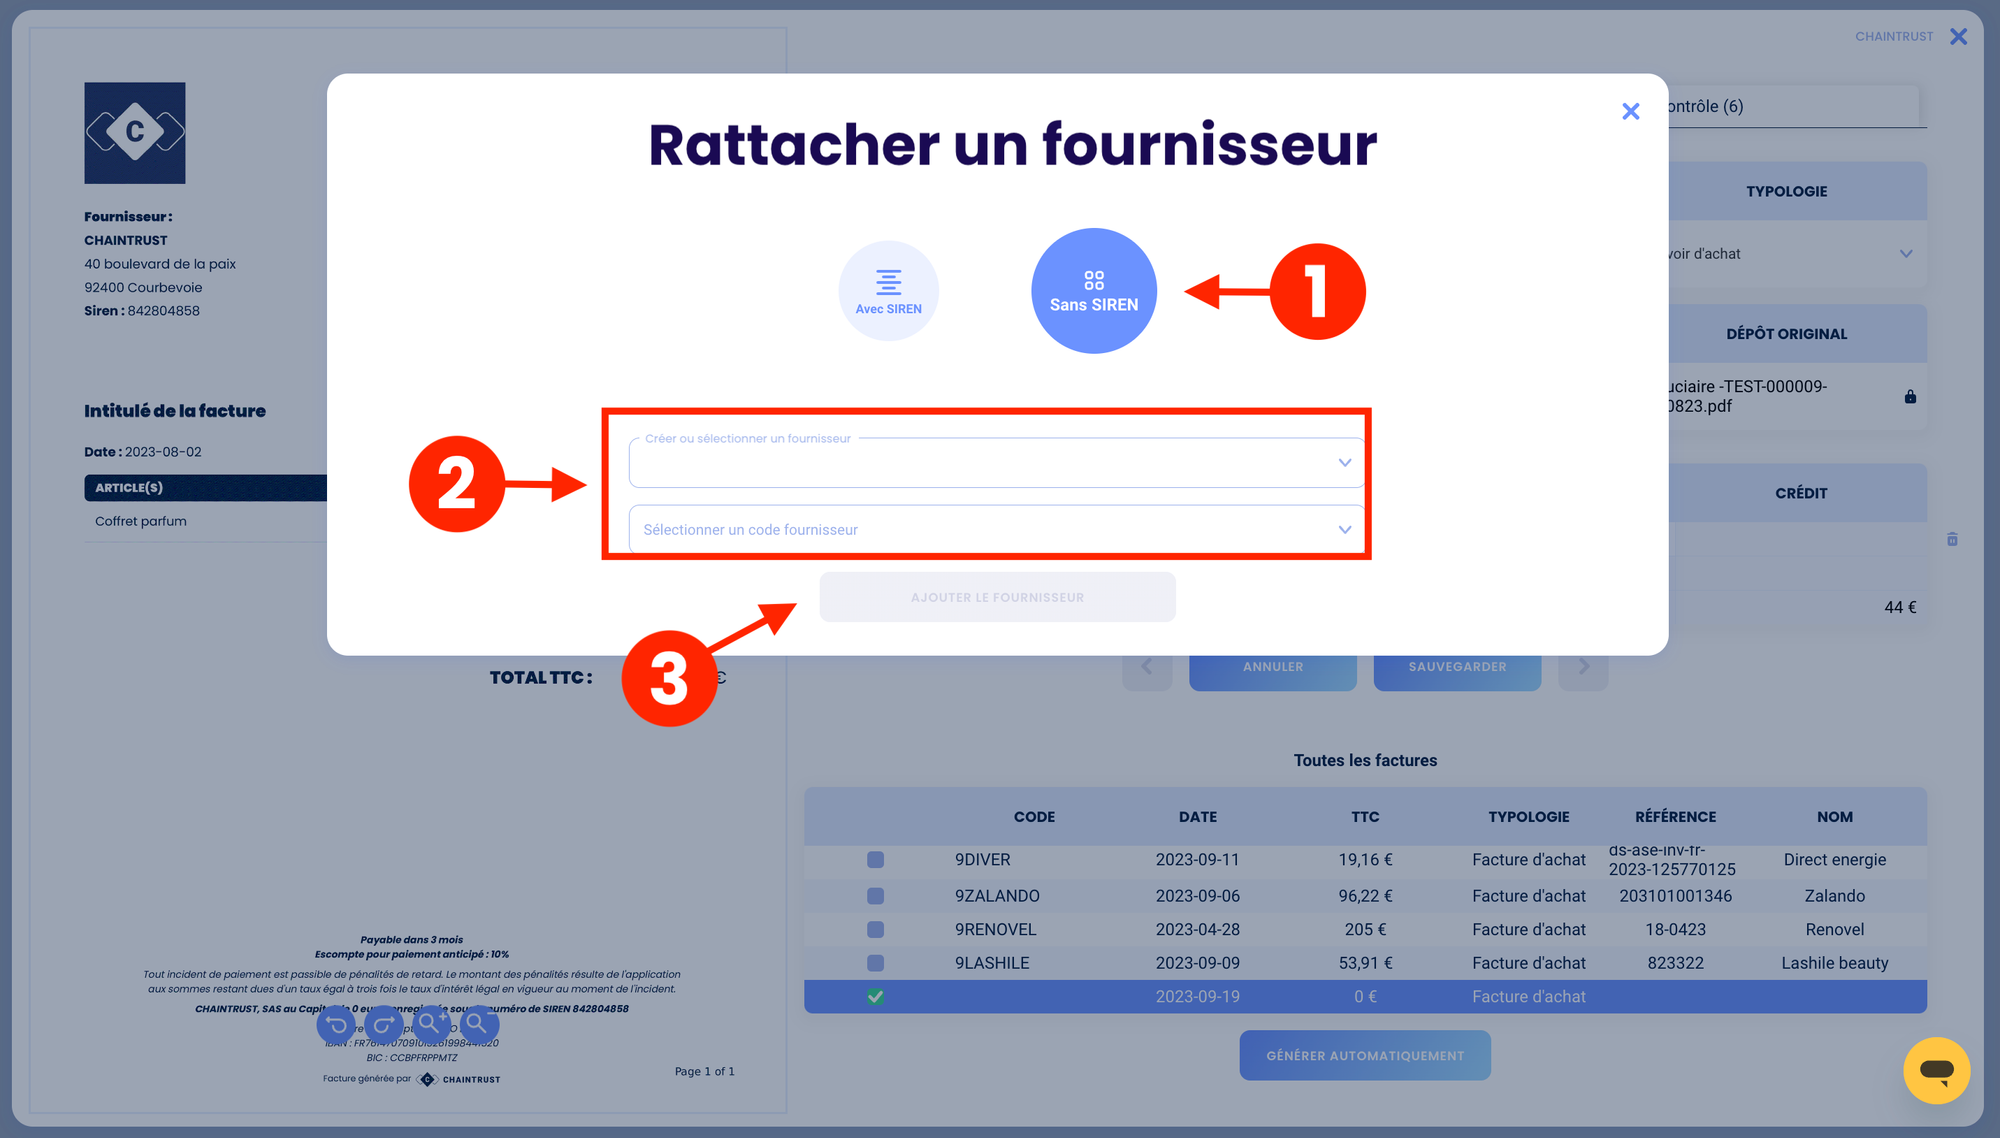
Task: Click the Chaintrust logo on invoice
Action: click(x=135, y=133)
